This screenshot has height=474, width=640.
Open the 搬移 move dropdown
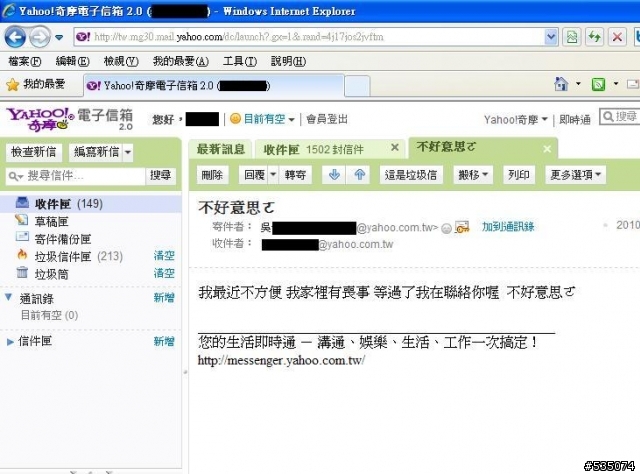473,175
